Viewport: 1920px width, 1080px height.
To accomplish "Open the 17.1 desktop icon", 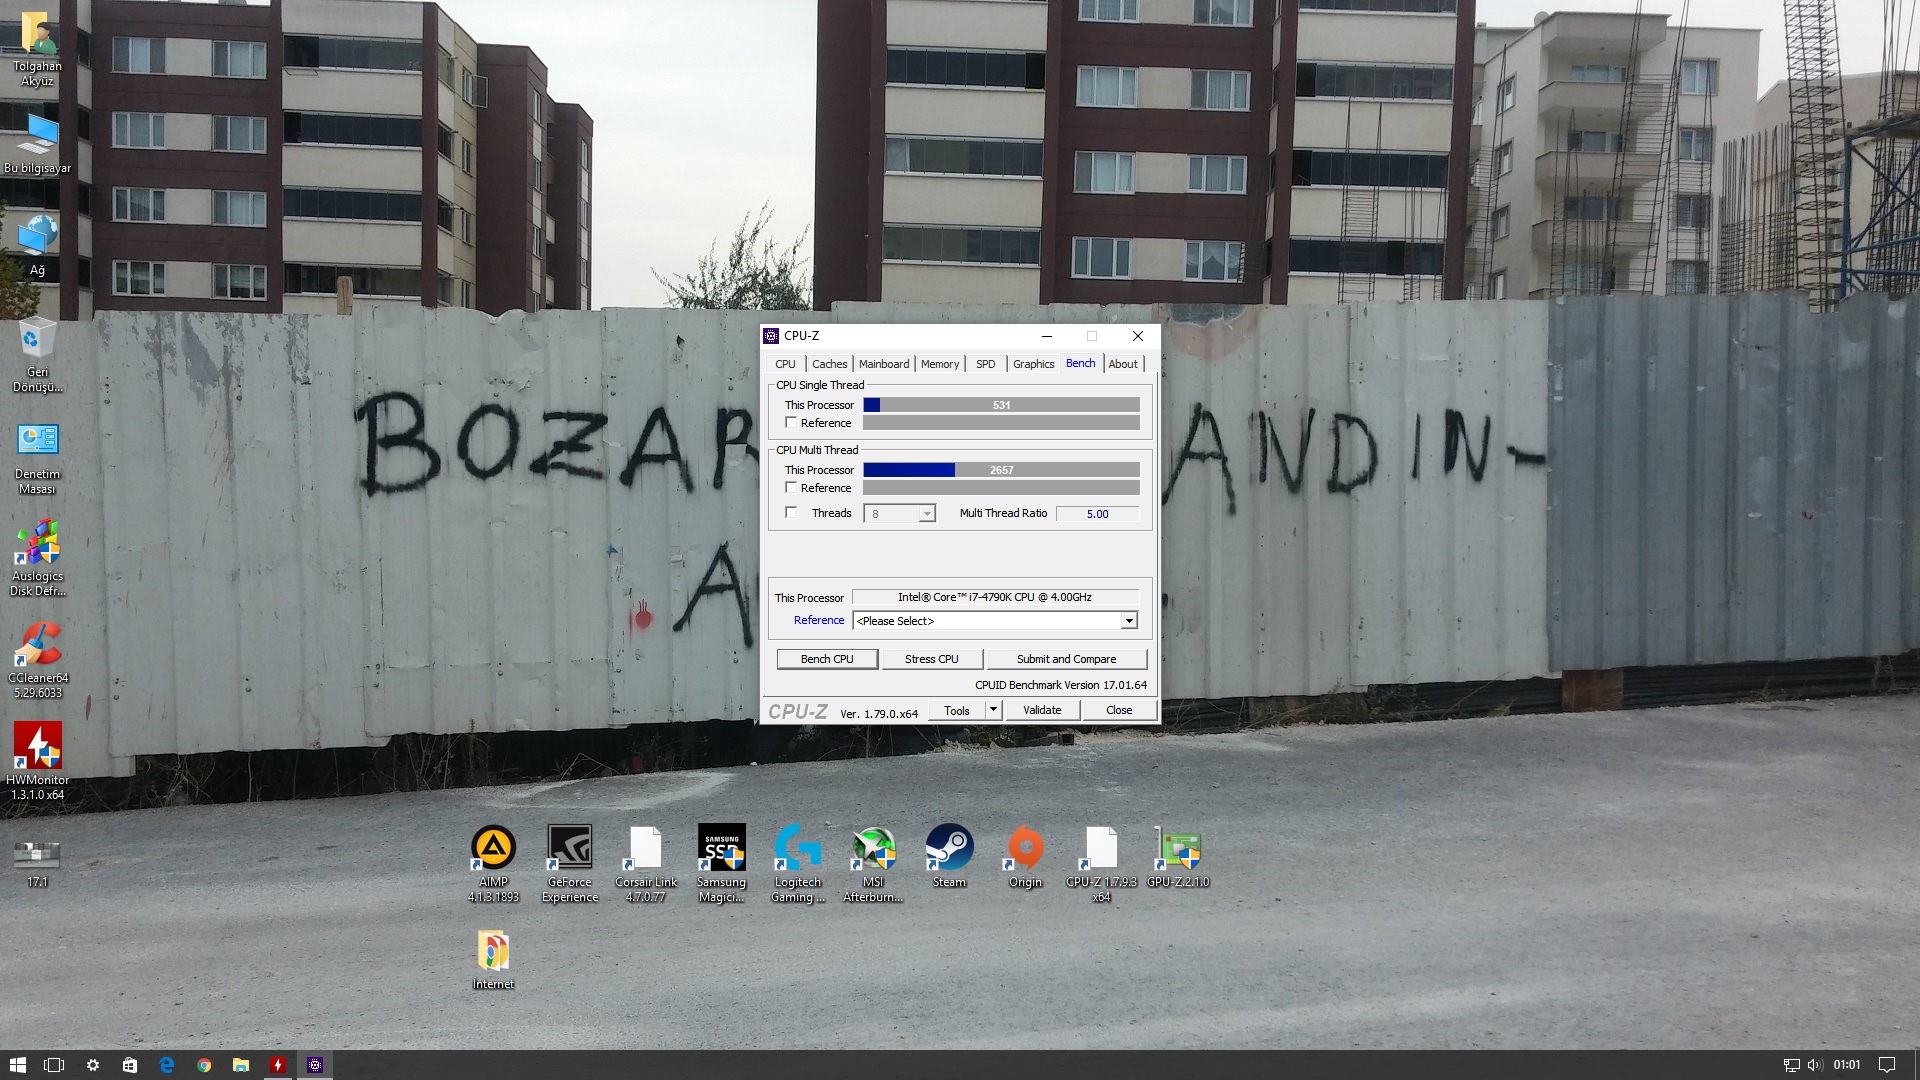I will tap(37, 862).
